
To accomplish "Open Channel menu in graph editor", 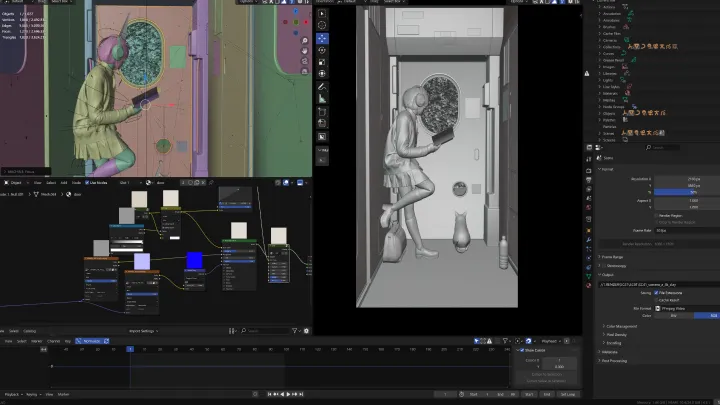I will point(53,341).
